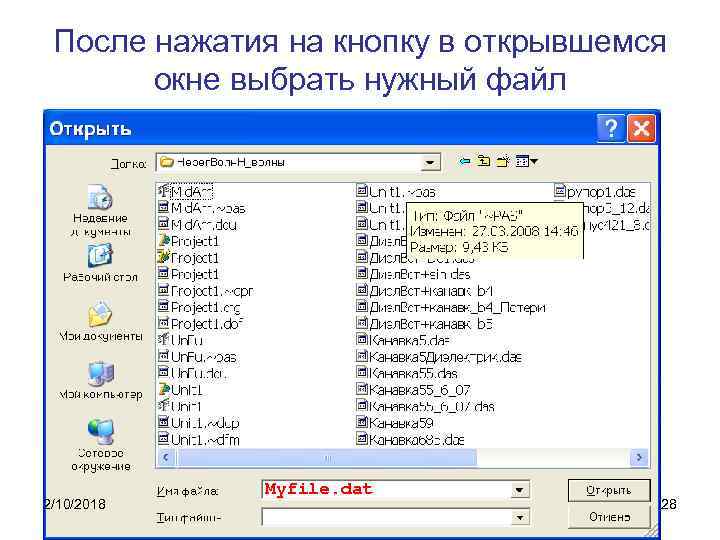Select the Канавка59 file

[x=395, y=423]
